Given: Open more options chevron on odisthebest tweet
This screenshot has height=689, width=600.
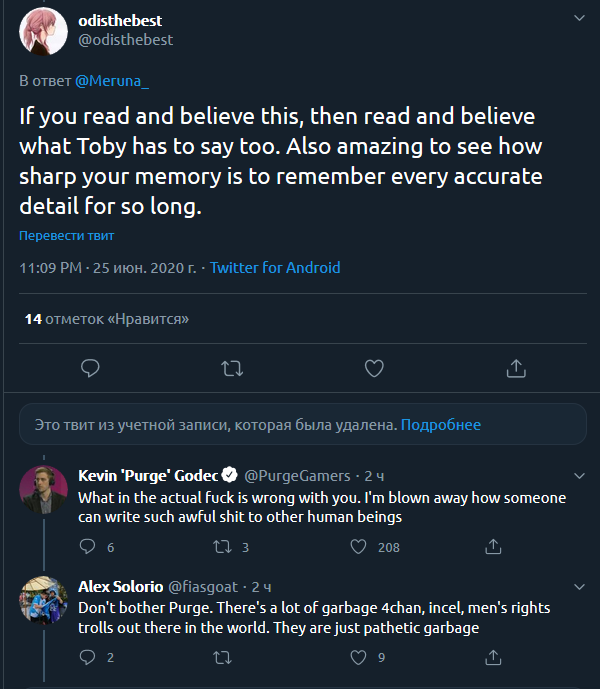Looking at the screenshot, I should [x=579, y=19].
